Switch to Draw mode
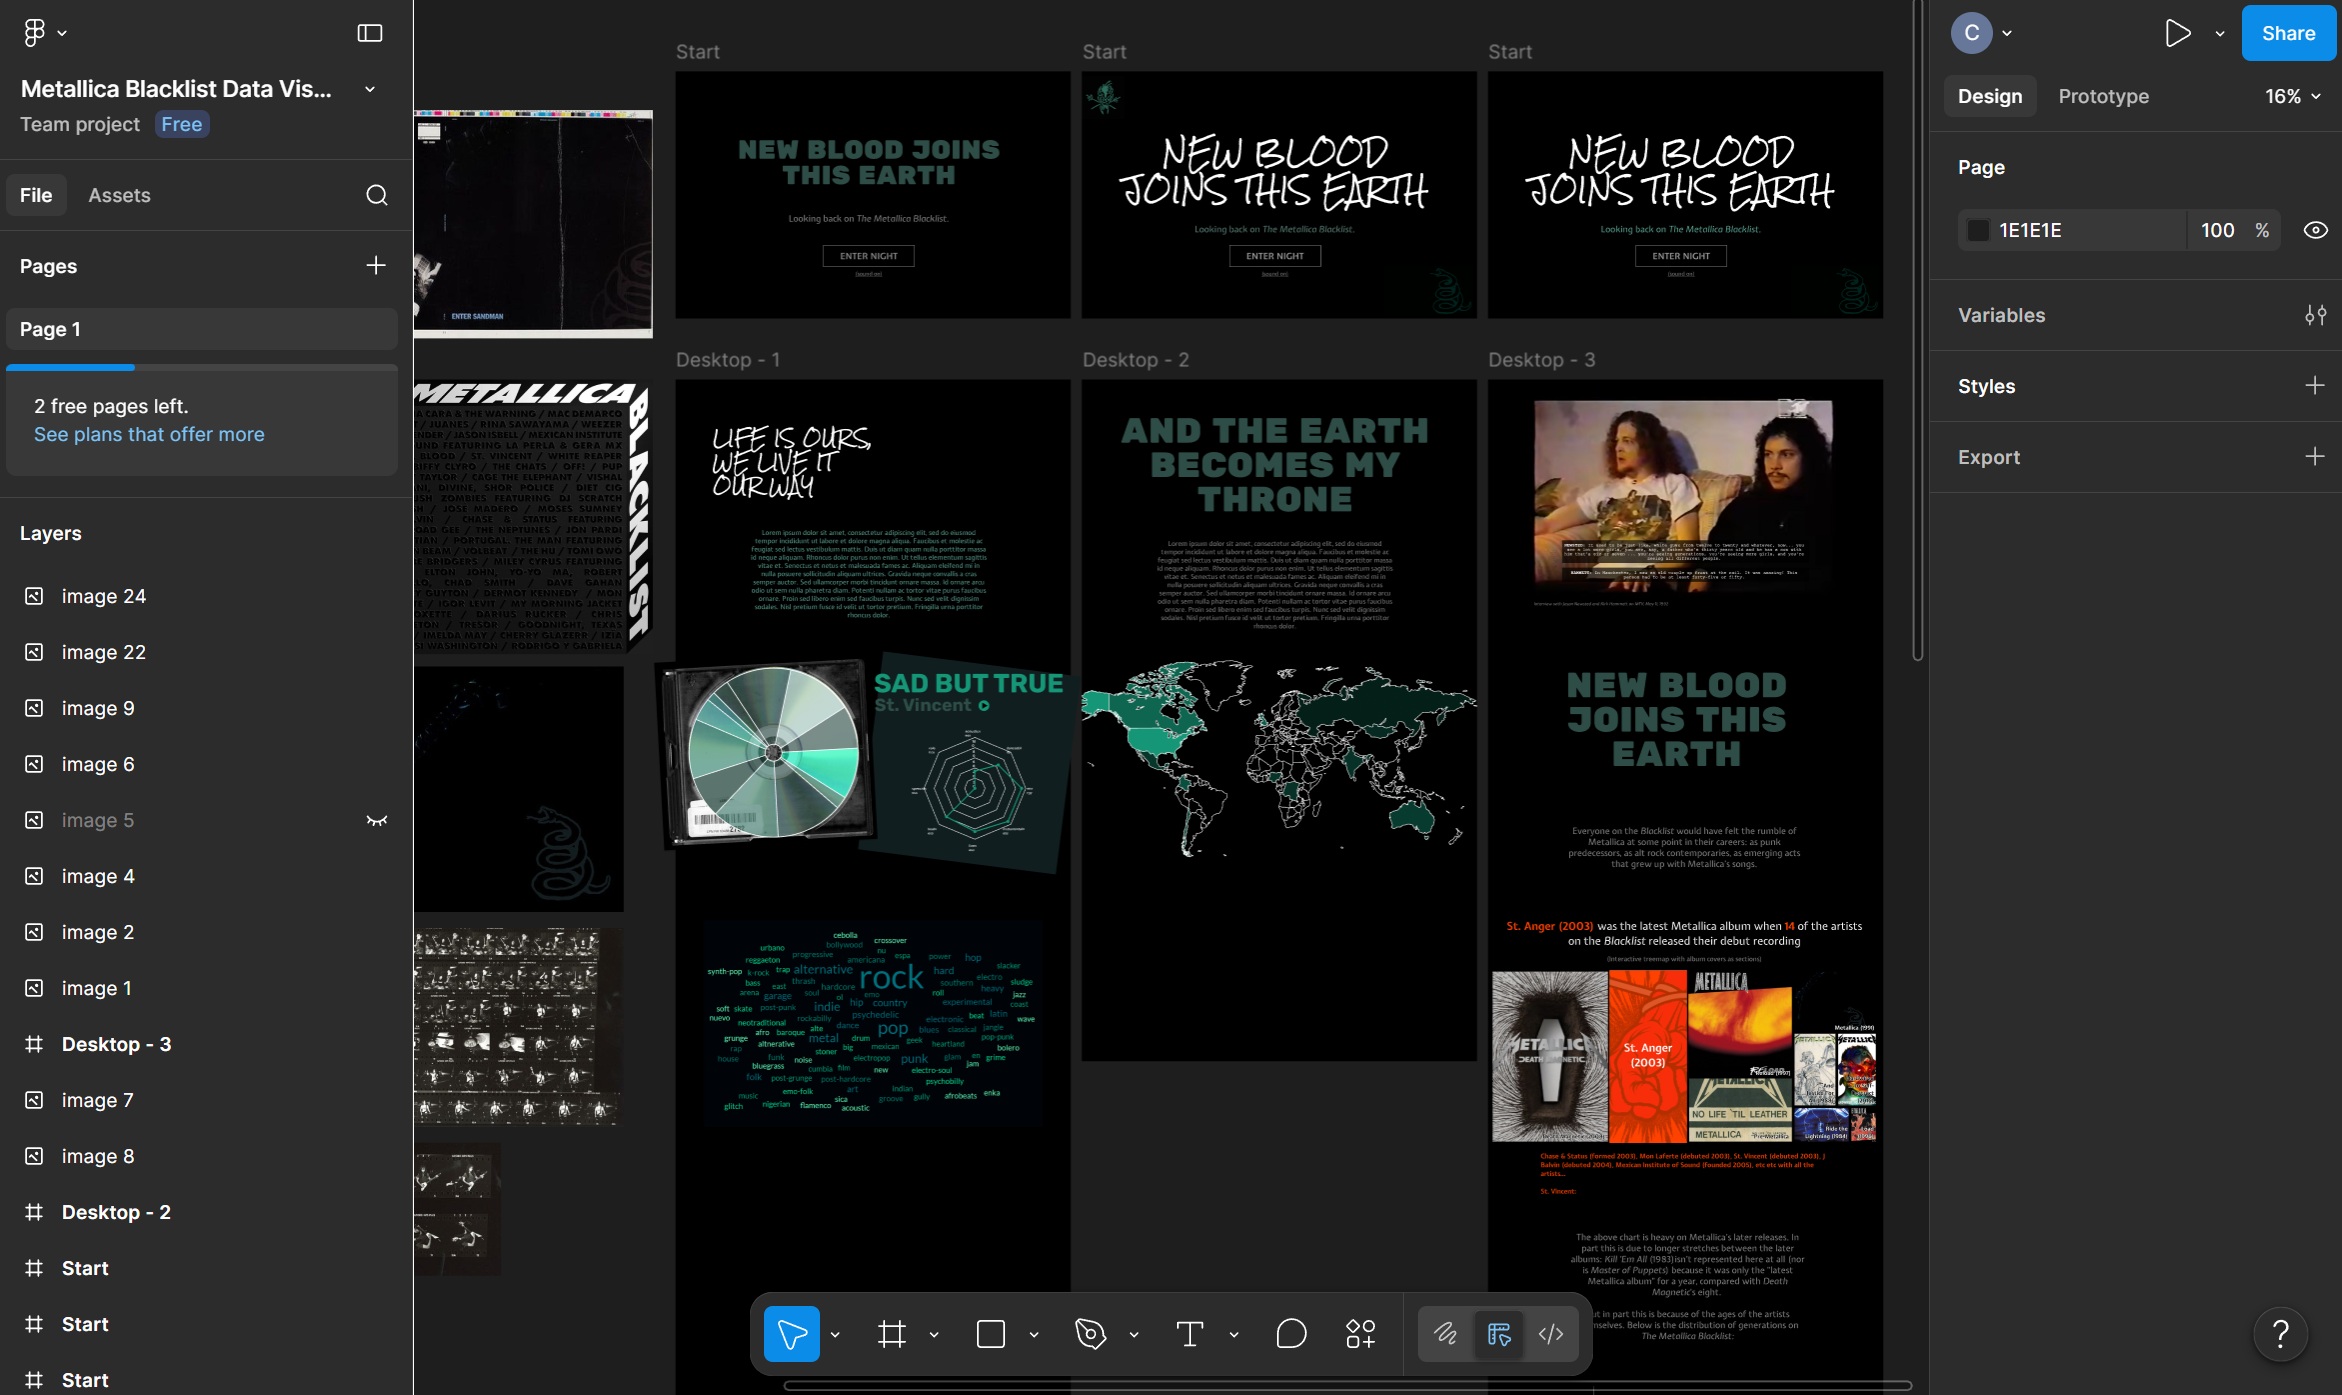The width and height of the screenshot is (2342, 1395). [1445, 1334]
